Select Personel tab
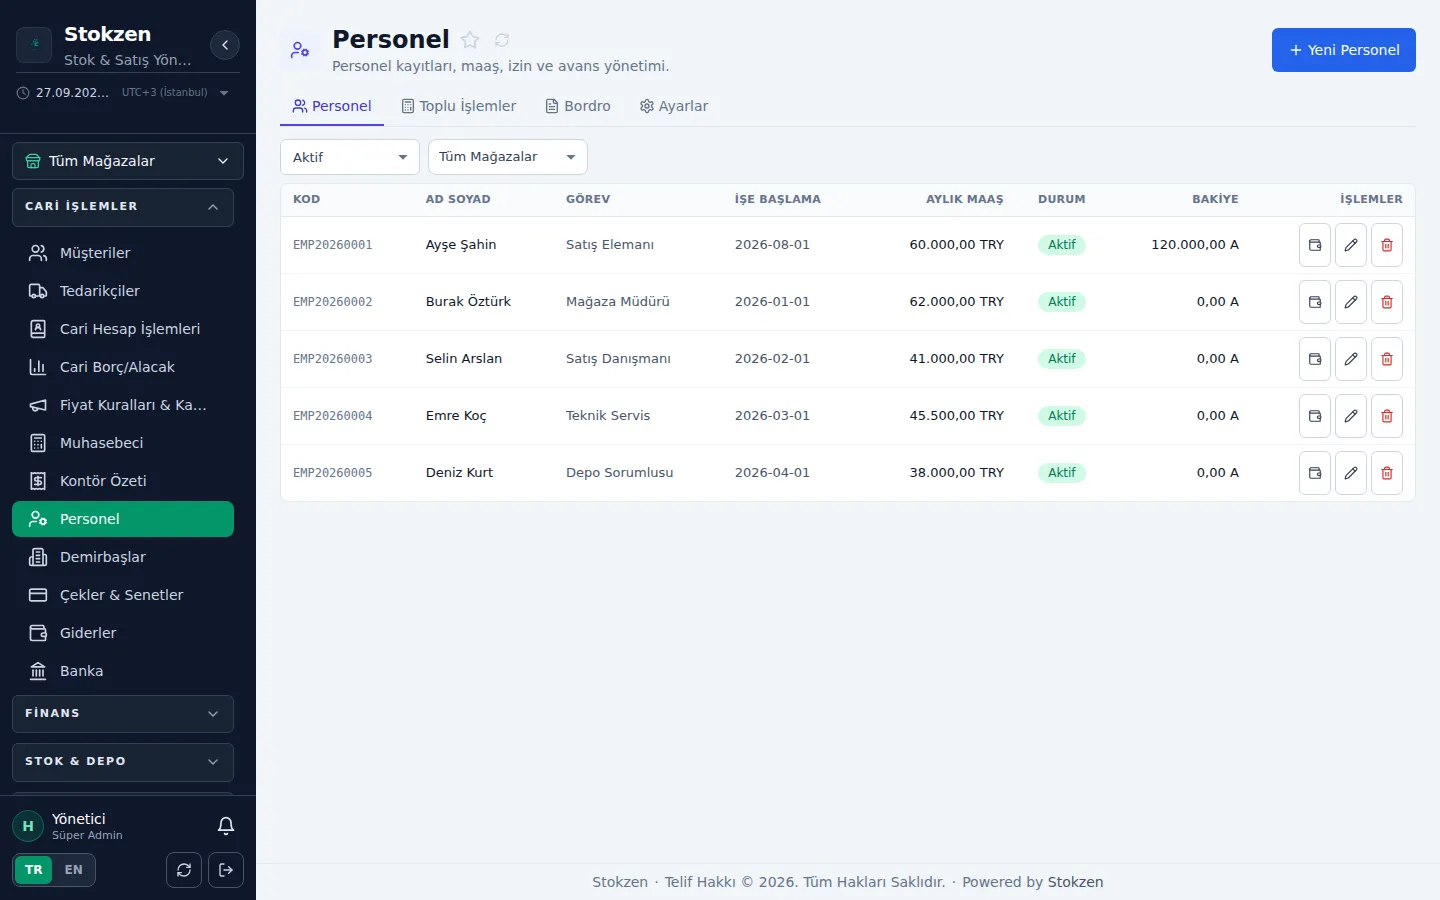This screenshot has width=1440, height=900. pos(332,106)
